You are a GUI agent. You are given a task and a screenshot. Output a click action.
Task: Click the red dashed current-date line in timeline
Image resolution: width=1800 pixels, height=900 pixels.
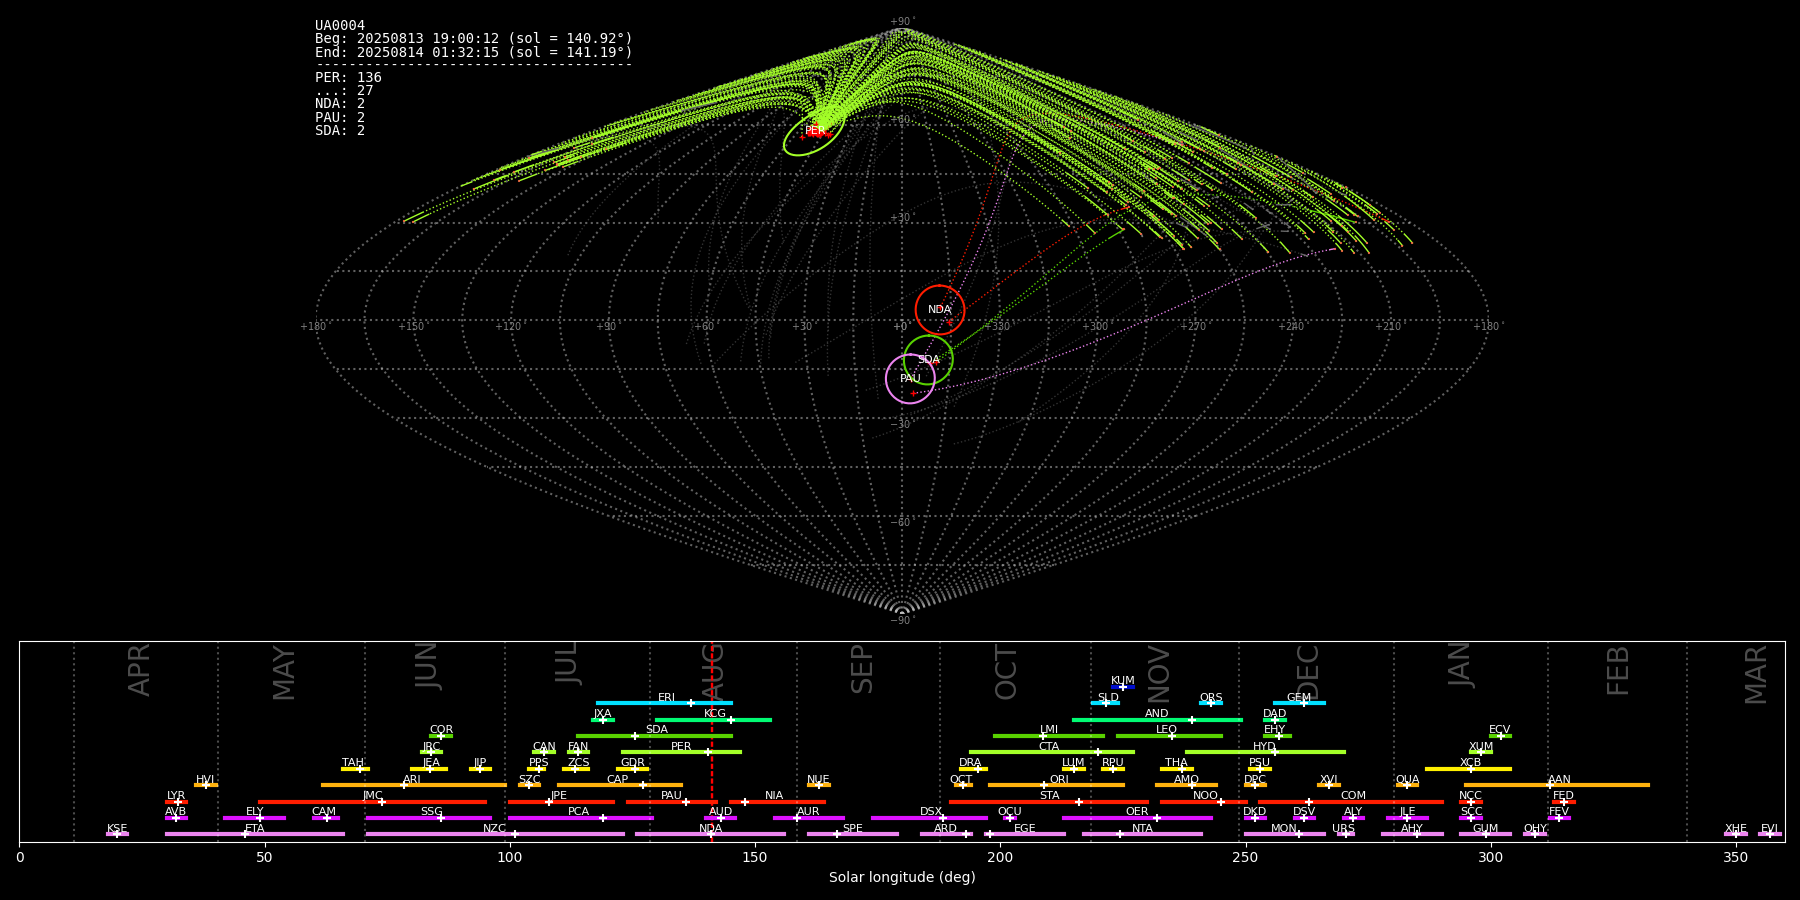711,741
